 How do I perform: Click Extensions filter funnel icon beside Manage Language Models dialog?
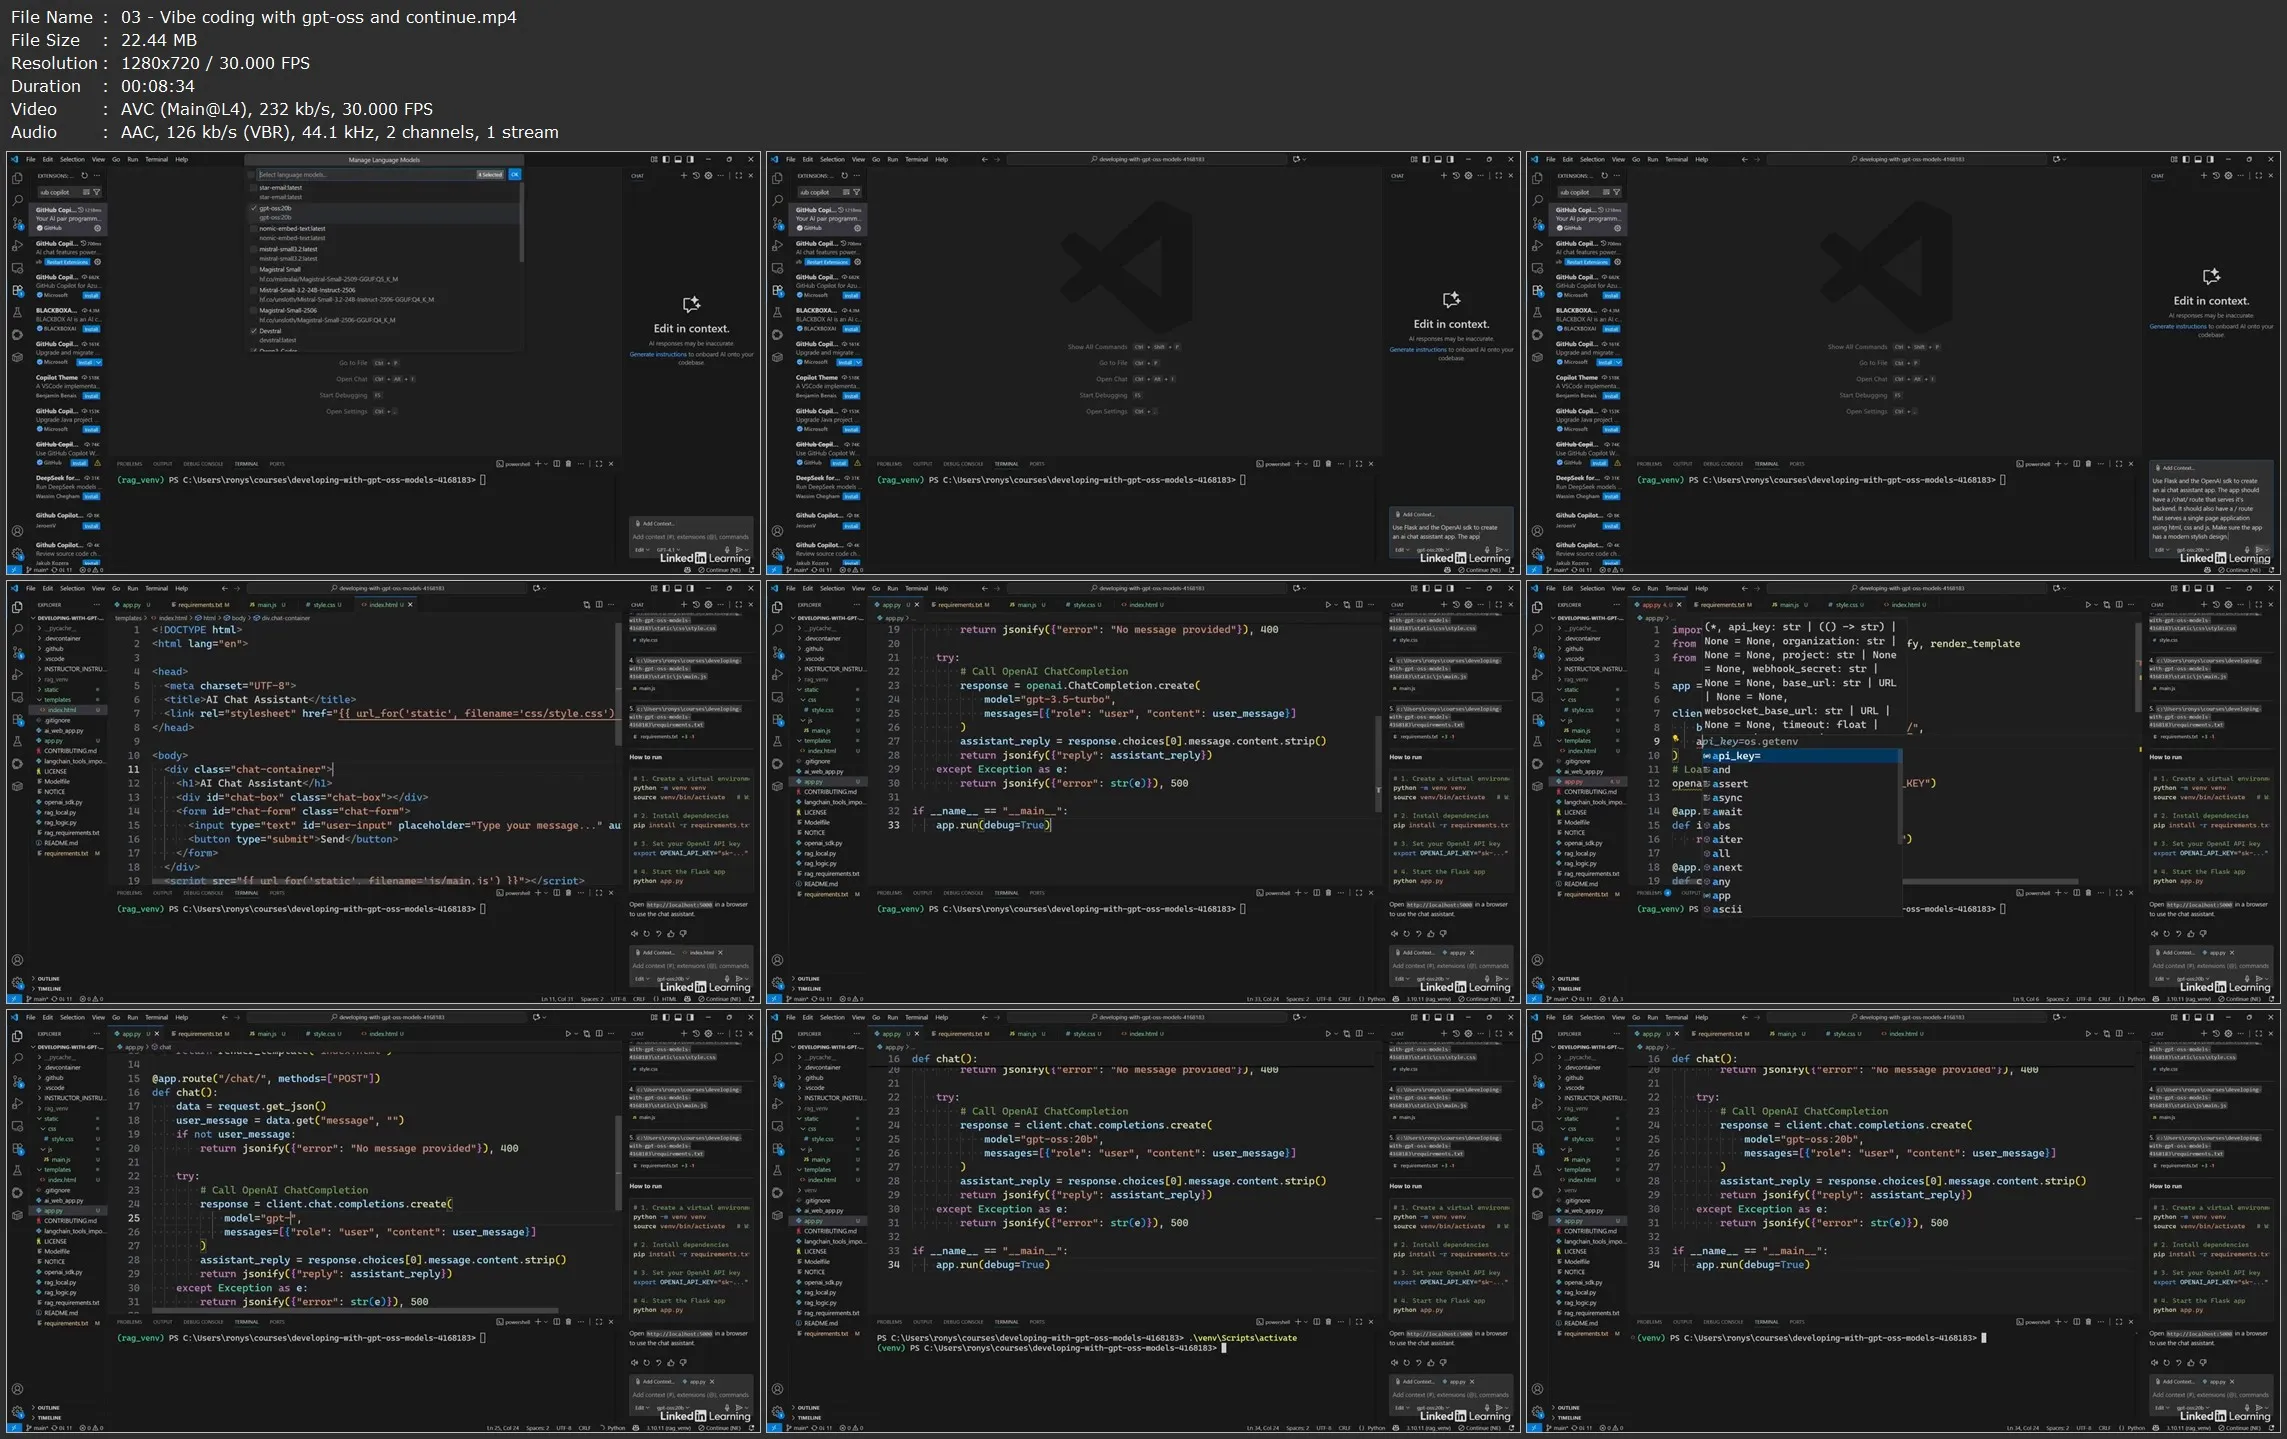click(97, 192)
